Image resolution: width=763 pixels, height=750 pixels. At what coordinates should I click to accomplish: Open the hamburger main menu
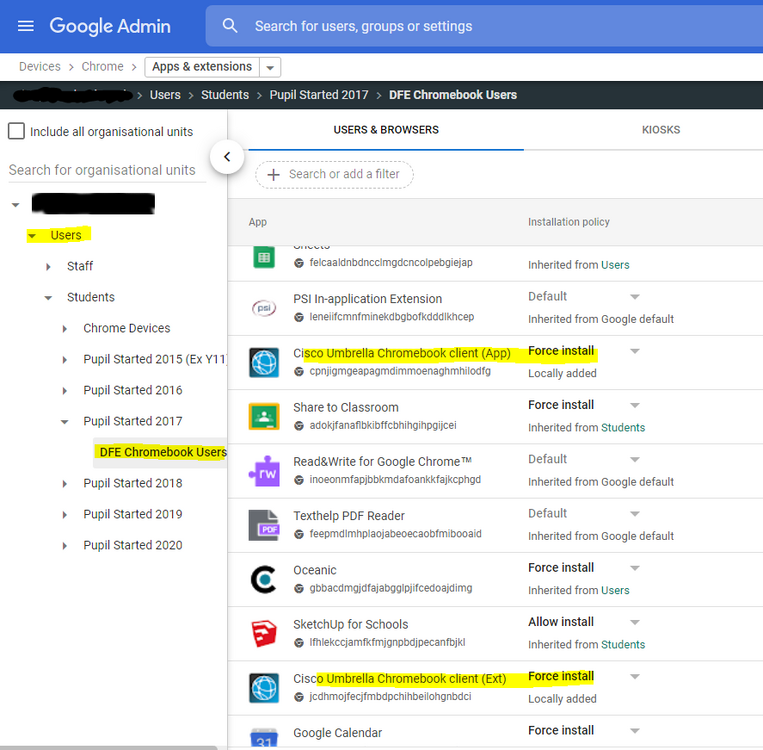[x=26, y=26]
